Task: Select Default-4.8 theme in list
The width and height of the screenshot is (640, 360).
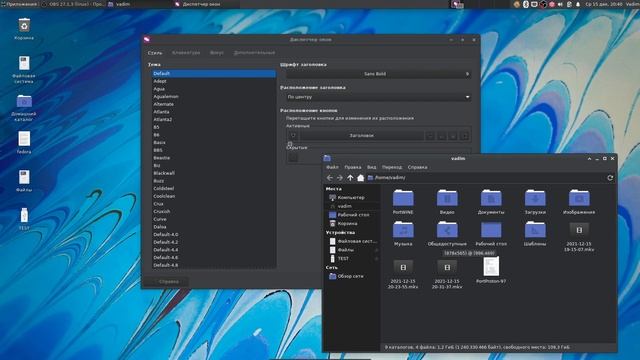Action: pos(214,265)
